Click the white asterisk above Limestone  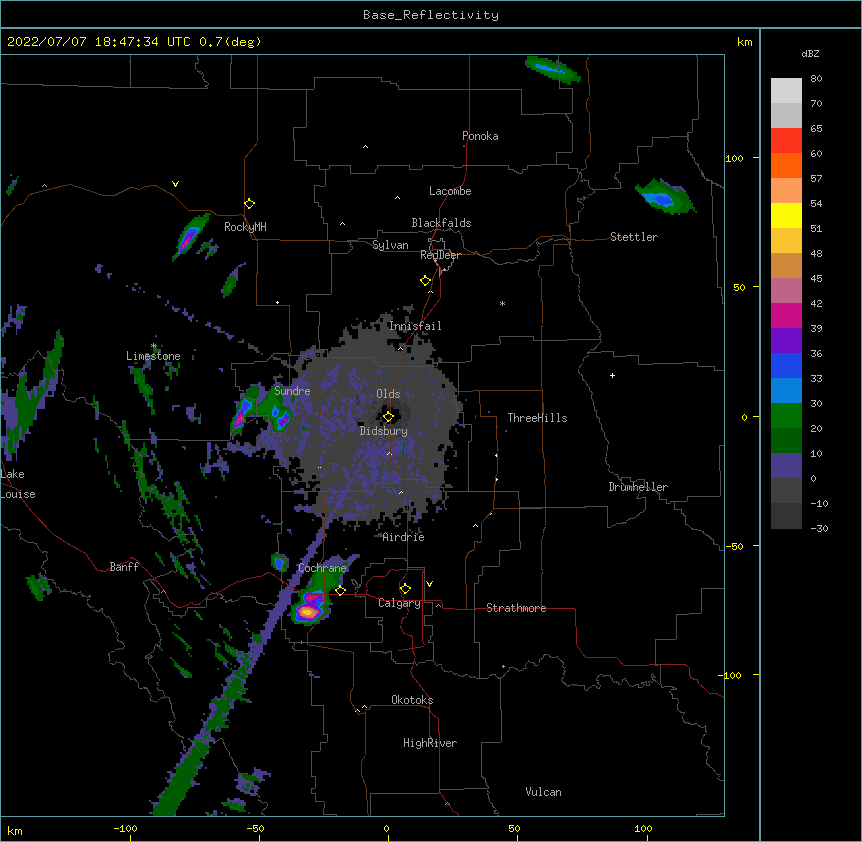pyautogui.click(x=154, y=346)
